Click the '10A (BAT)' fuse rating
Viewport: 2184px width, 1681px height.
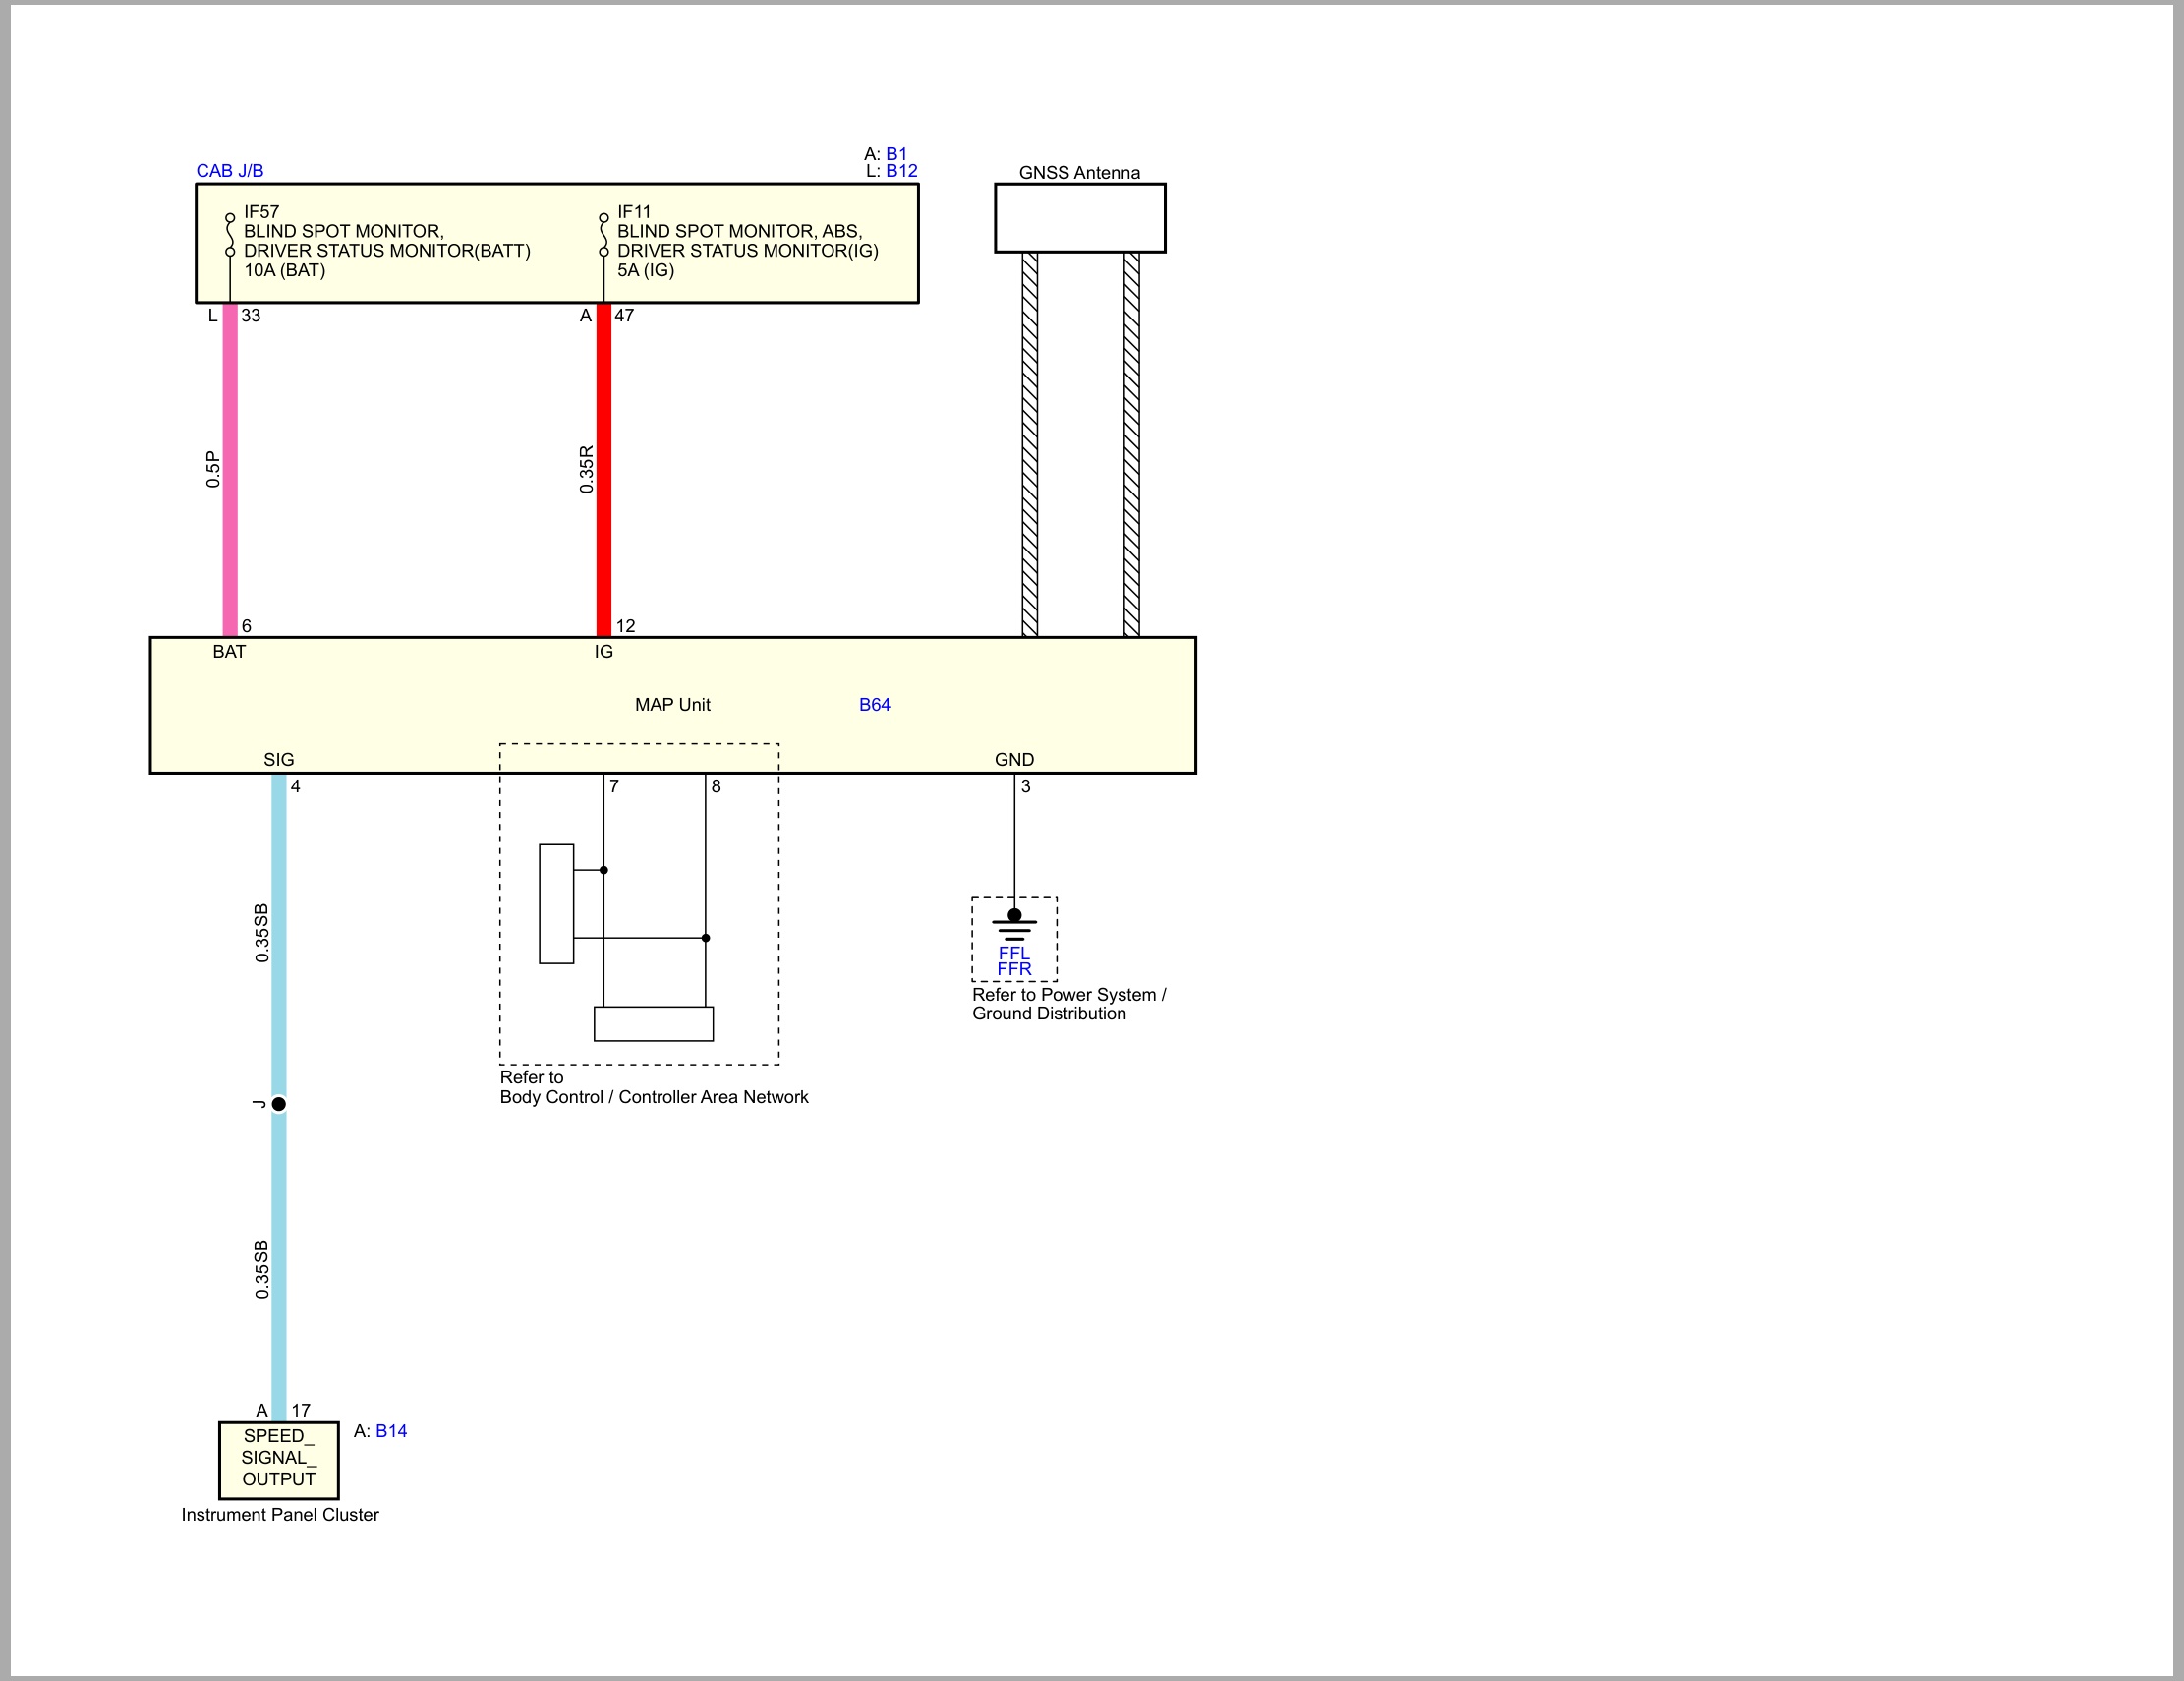coord(285,270)
